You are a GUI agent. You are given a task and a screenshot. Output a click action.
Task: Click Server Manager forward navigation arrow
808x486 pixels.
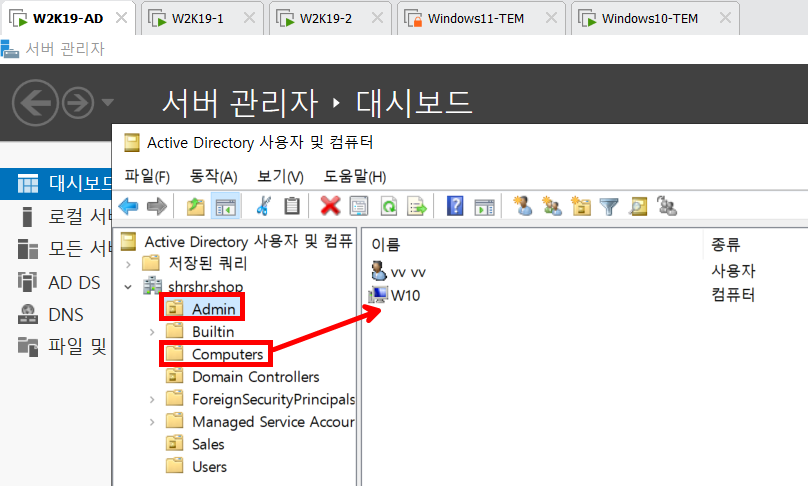(x=78, y=103)
